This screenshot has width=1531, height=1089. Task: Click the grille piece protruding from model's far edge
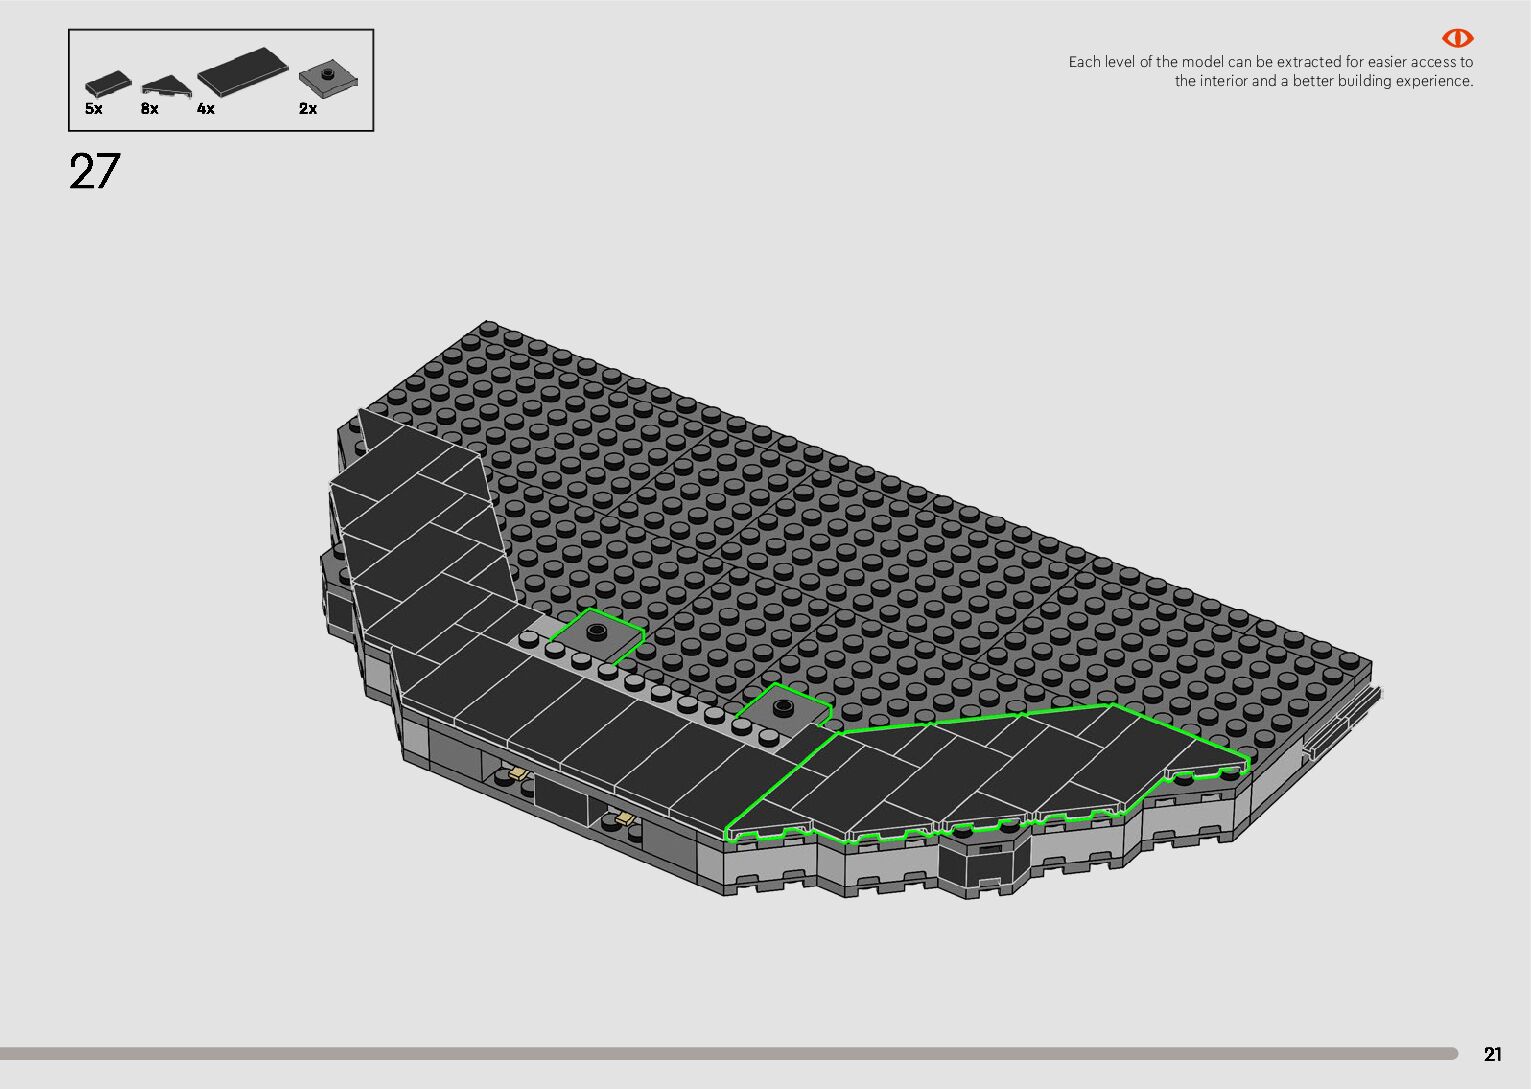pyautogui.click(x=1345, y=720)
